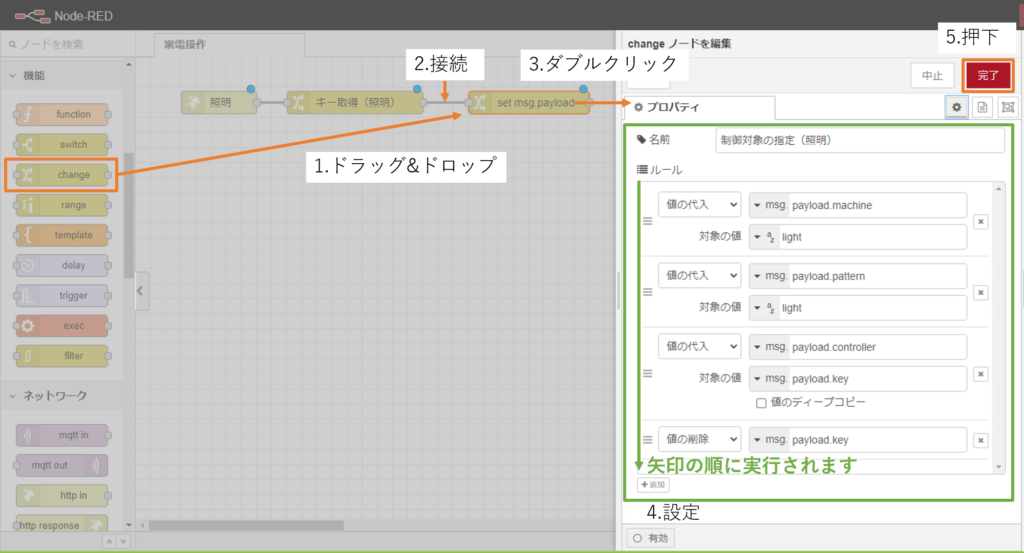Edit the 名前 field
Screen dimensions: 1024x553
(x=859, y=140)
